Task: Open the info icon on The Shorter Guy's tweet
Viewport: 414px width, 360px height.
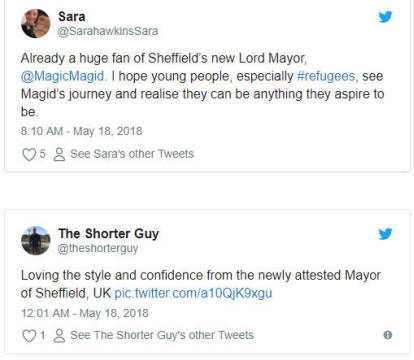Action: (x=388, y=335)
